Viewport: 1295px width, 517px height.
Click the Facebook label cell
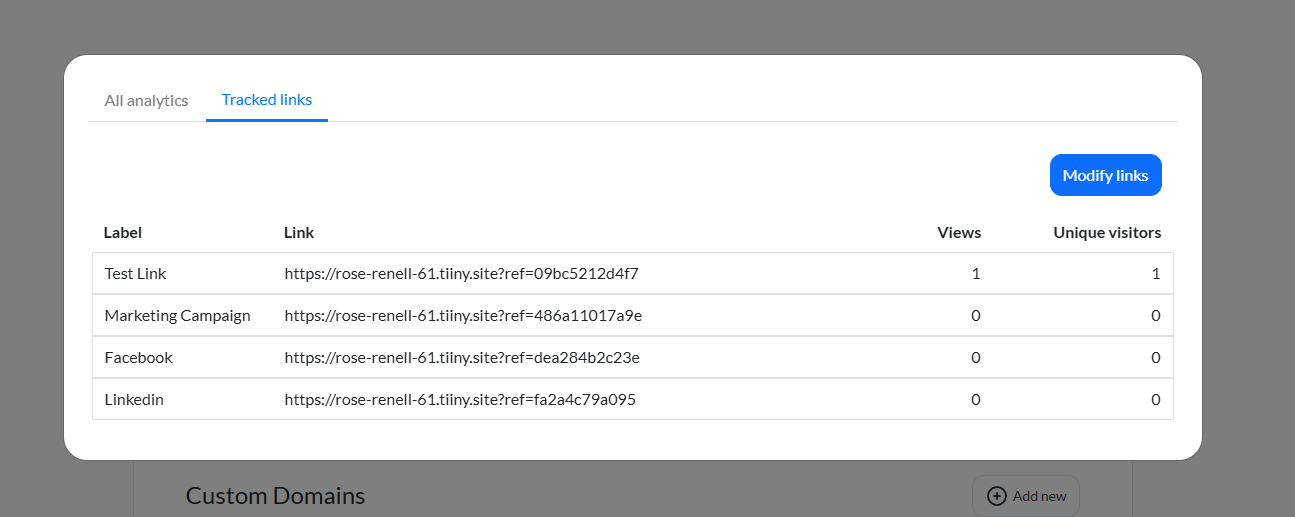[x=138, y=357]
